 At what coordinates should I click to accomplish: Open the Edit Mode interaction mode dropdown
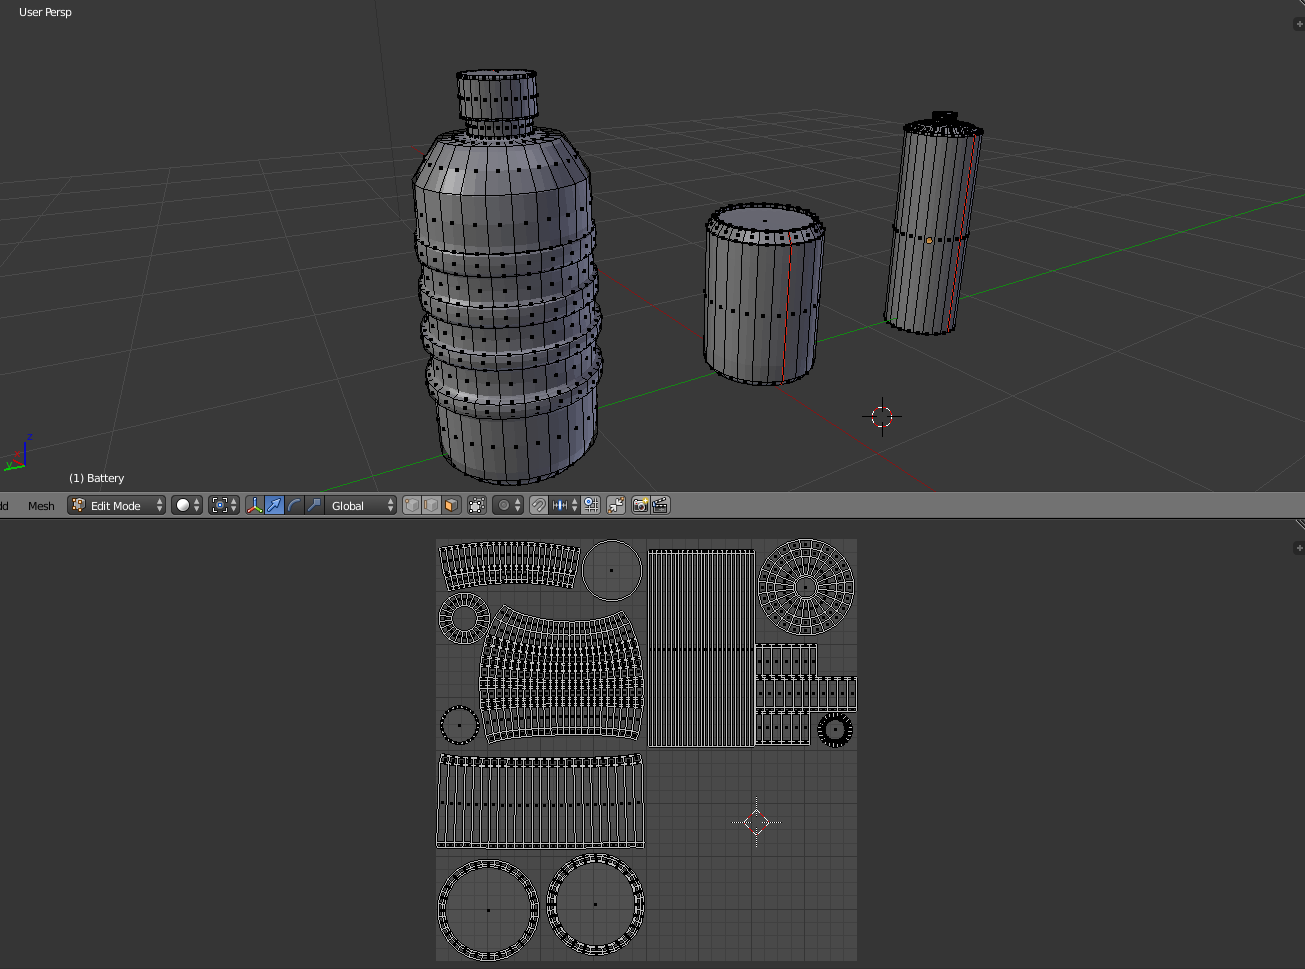point(116,506)
